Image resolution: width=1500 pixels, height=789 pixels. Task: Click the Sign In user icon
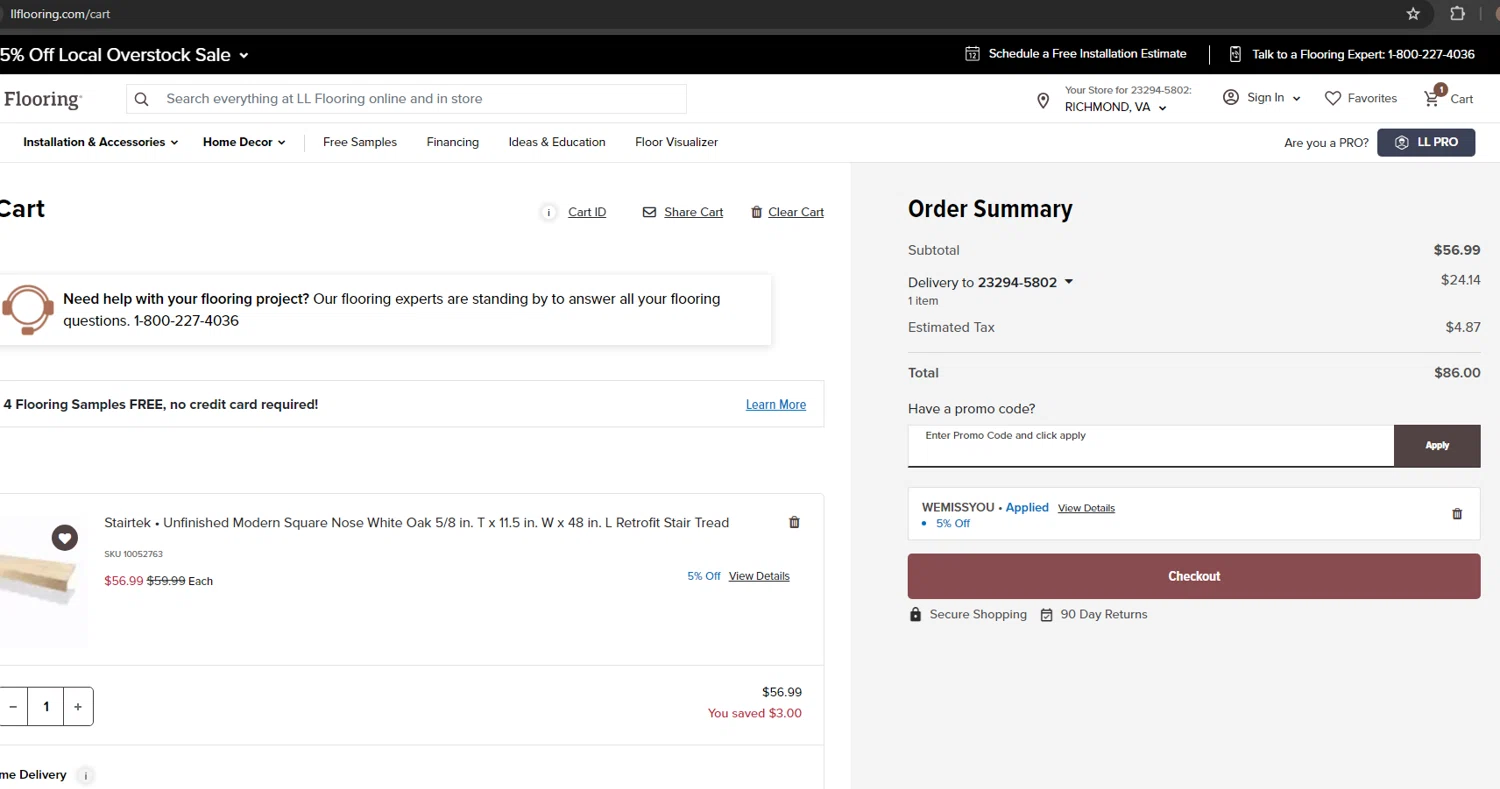[1231, 98]
